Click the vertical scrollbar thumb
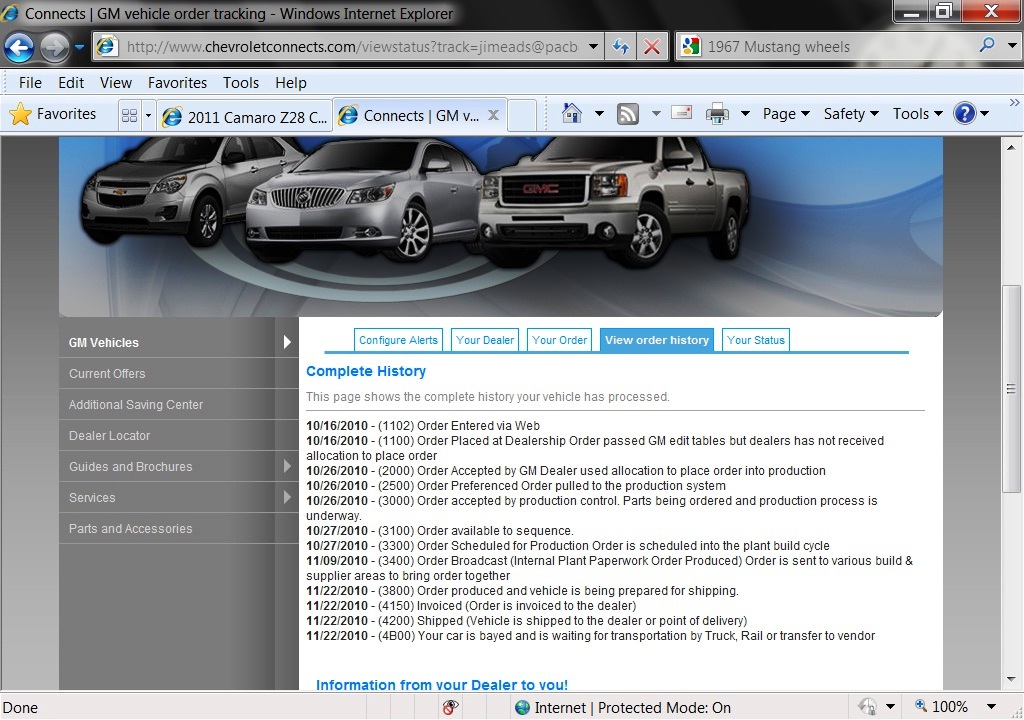The height and width of the screenshot is (720, 1024). point(1012,389)
